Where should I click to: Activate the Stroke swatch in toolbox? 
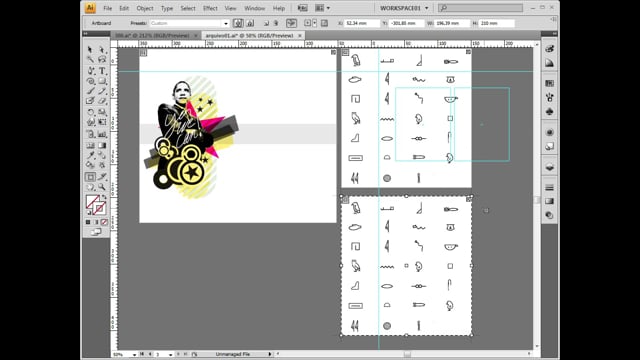[x=99, y=208]
